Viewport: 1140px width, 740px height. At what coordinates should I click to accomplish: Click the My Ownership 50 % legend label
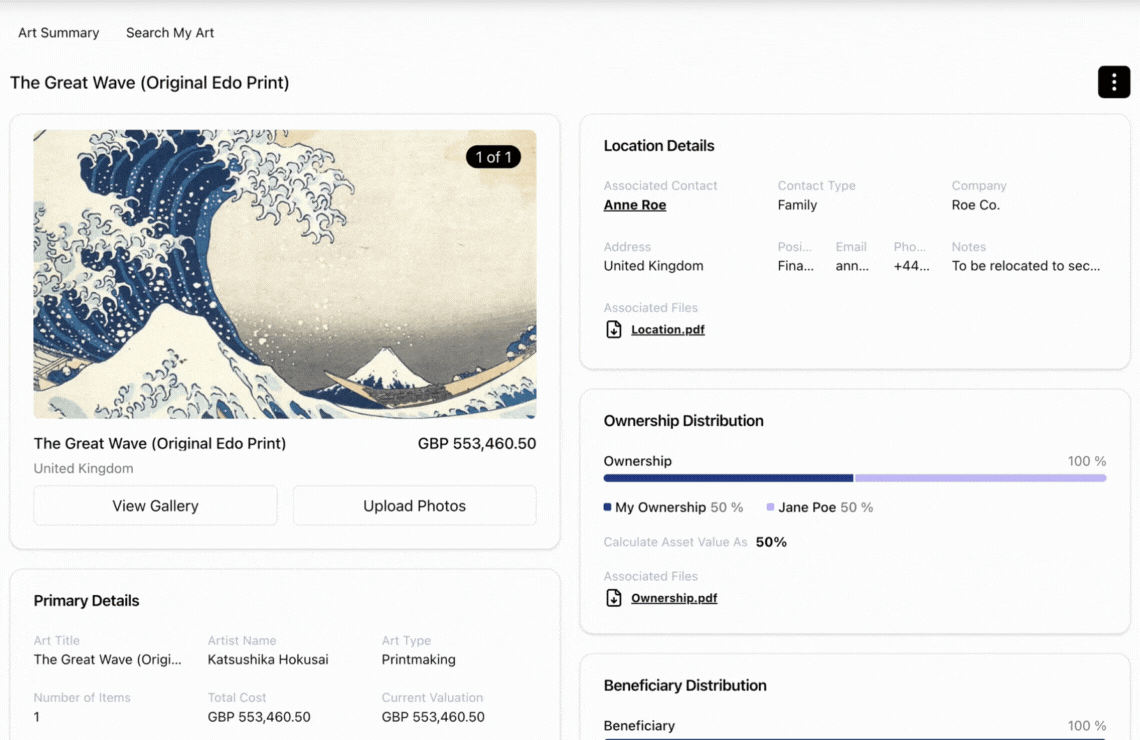coord(679,507)
